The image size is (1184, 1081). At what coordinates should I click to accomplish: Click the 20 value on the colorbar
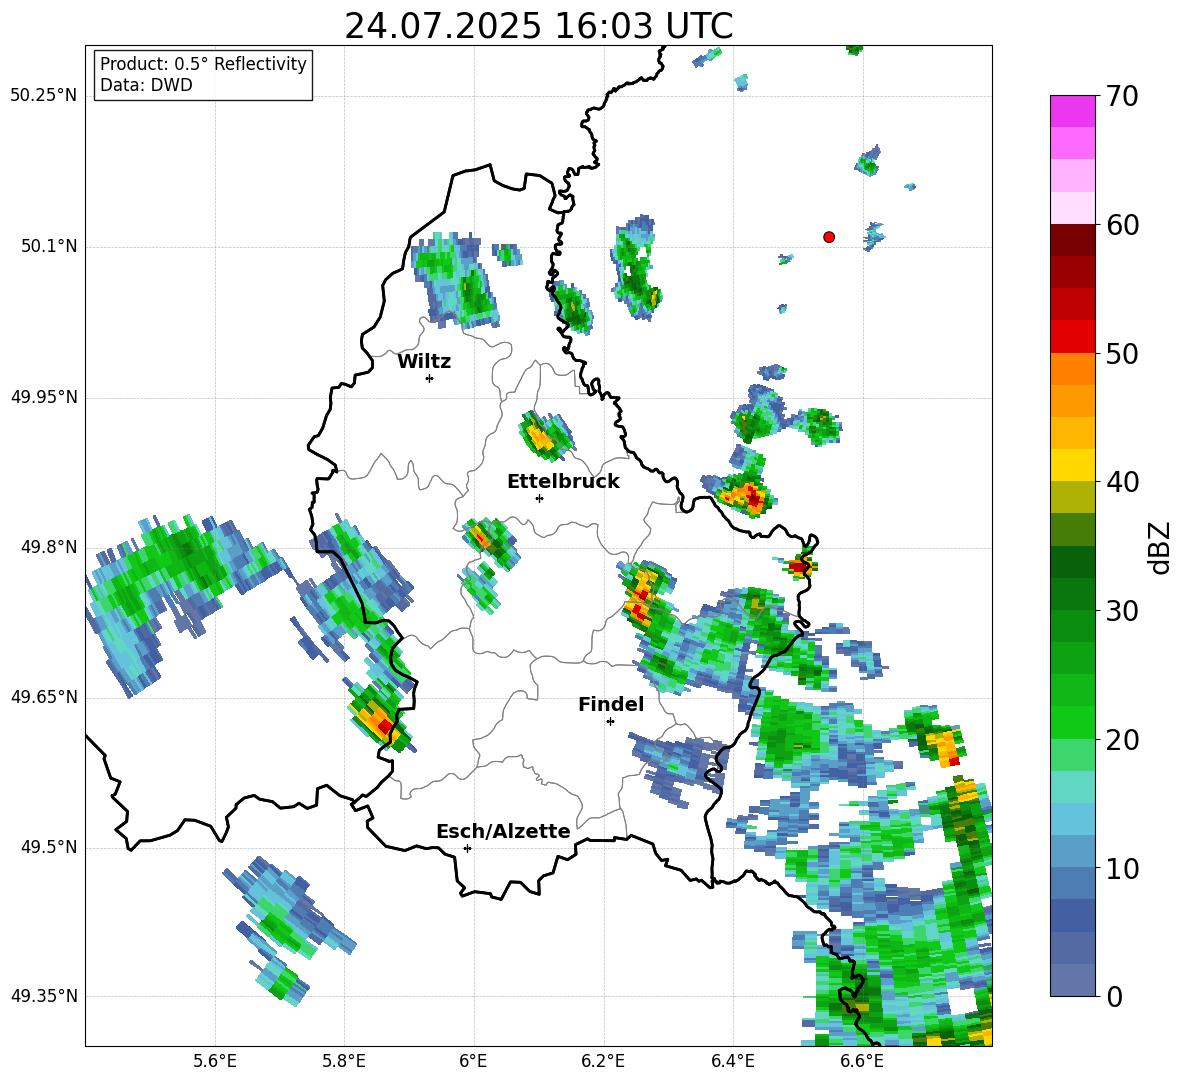point(1122,740)
